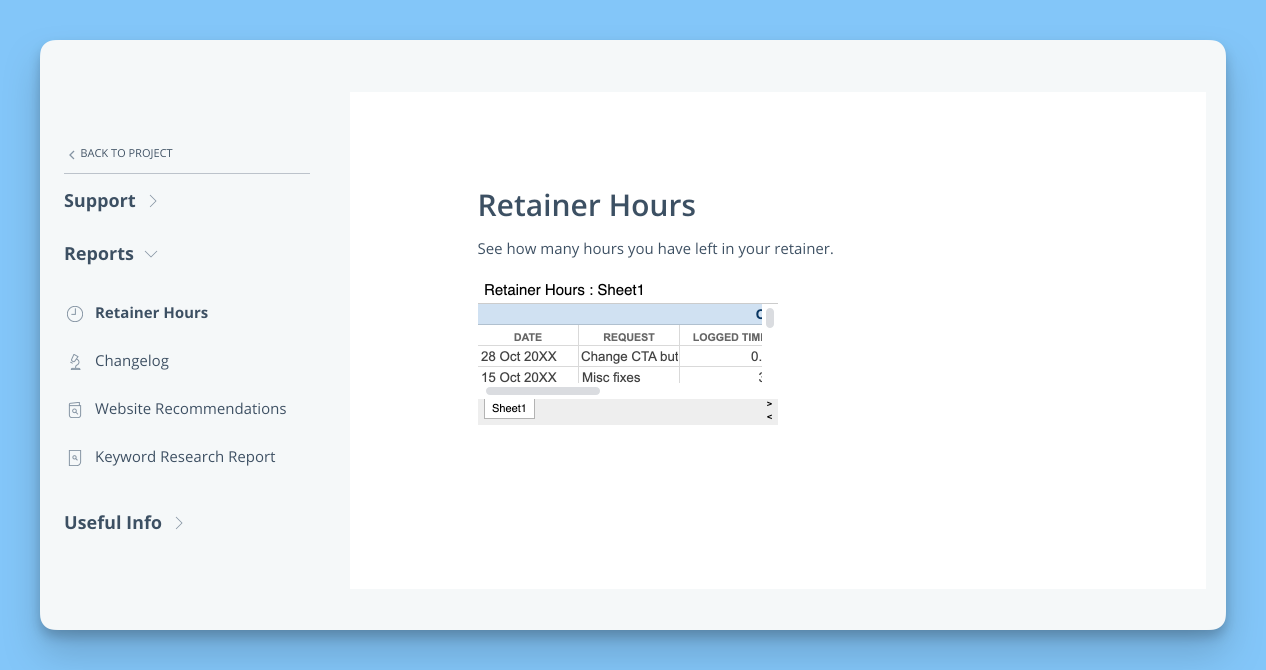Open the Changelog report
Screen dimensions: 1266x670
pyautogui.click(x=132, y=361)
